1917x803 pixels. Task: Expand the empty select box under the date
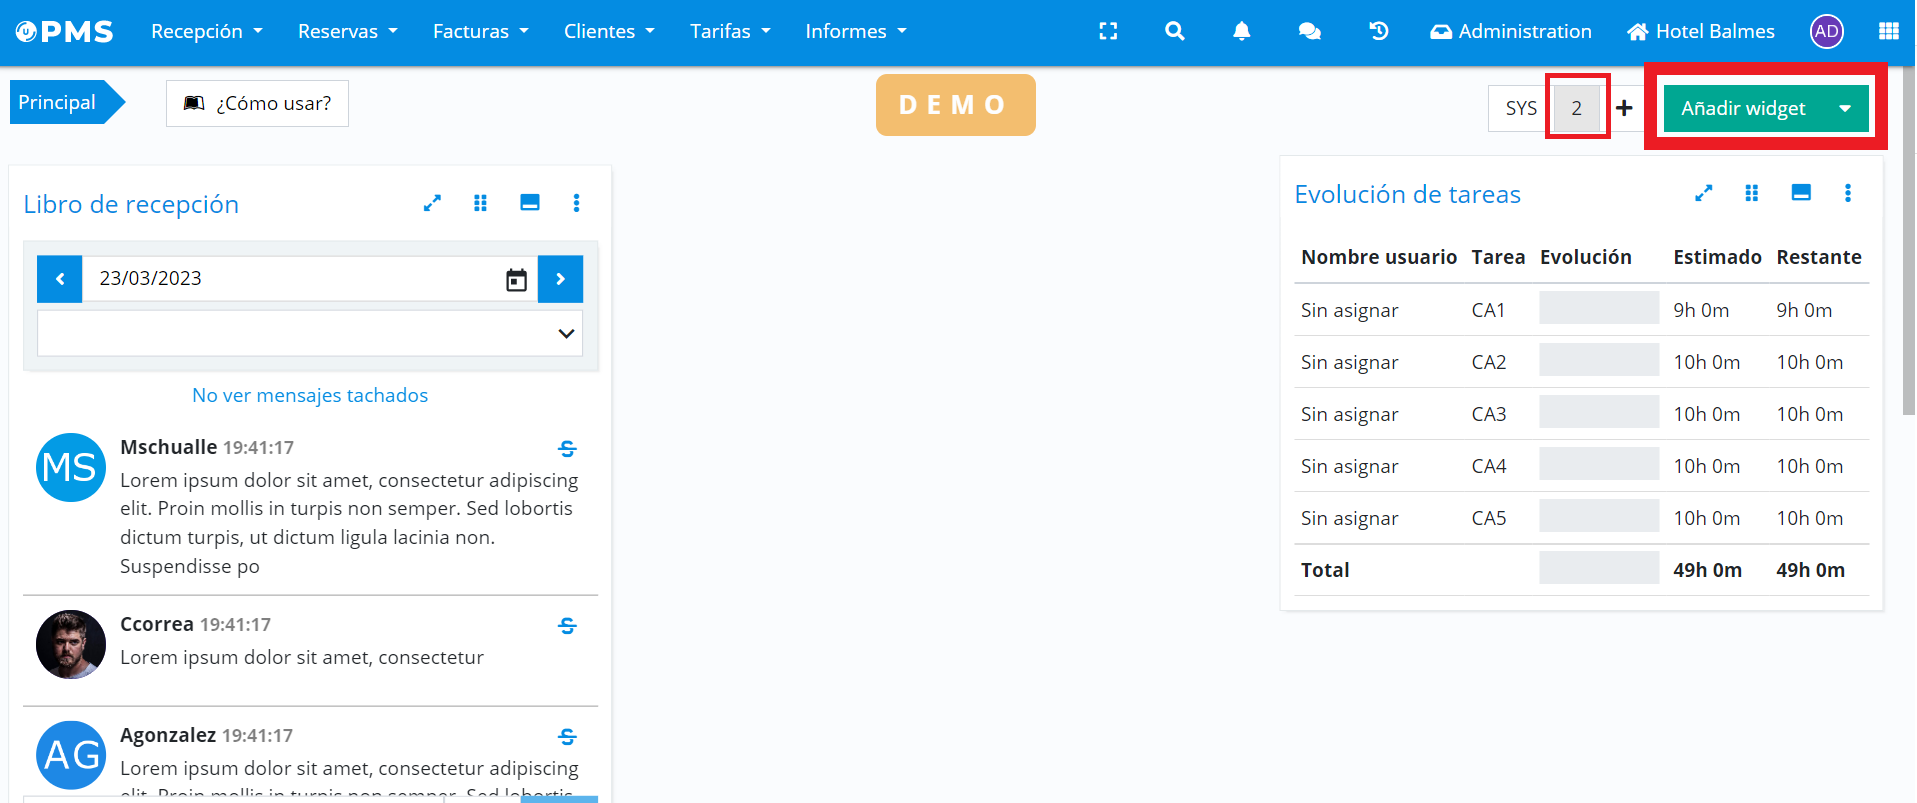310,333
